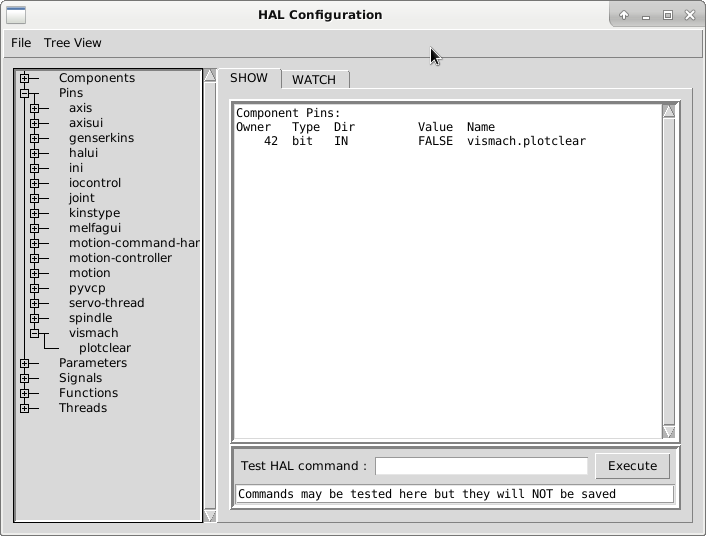This screenshot has height=536, width=706.
Task: Click output pane scroll up arrow
Action: click(669, 111)
